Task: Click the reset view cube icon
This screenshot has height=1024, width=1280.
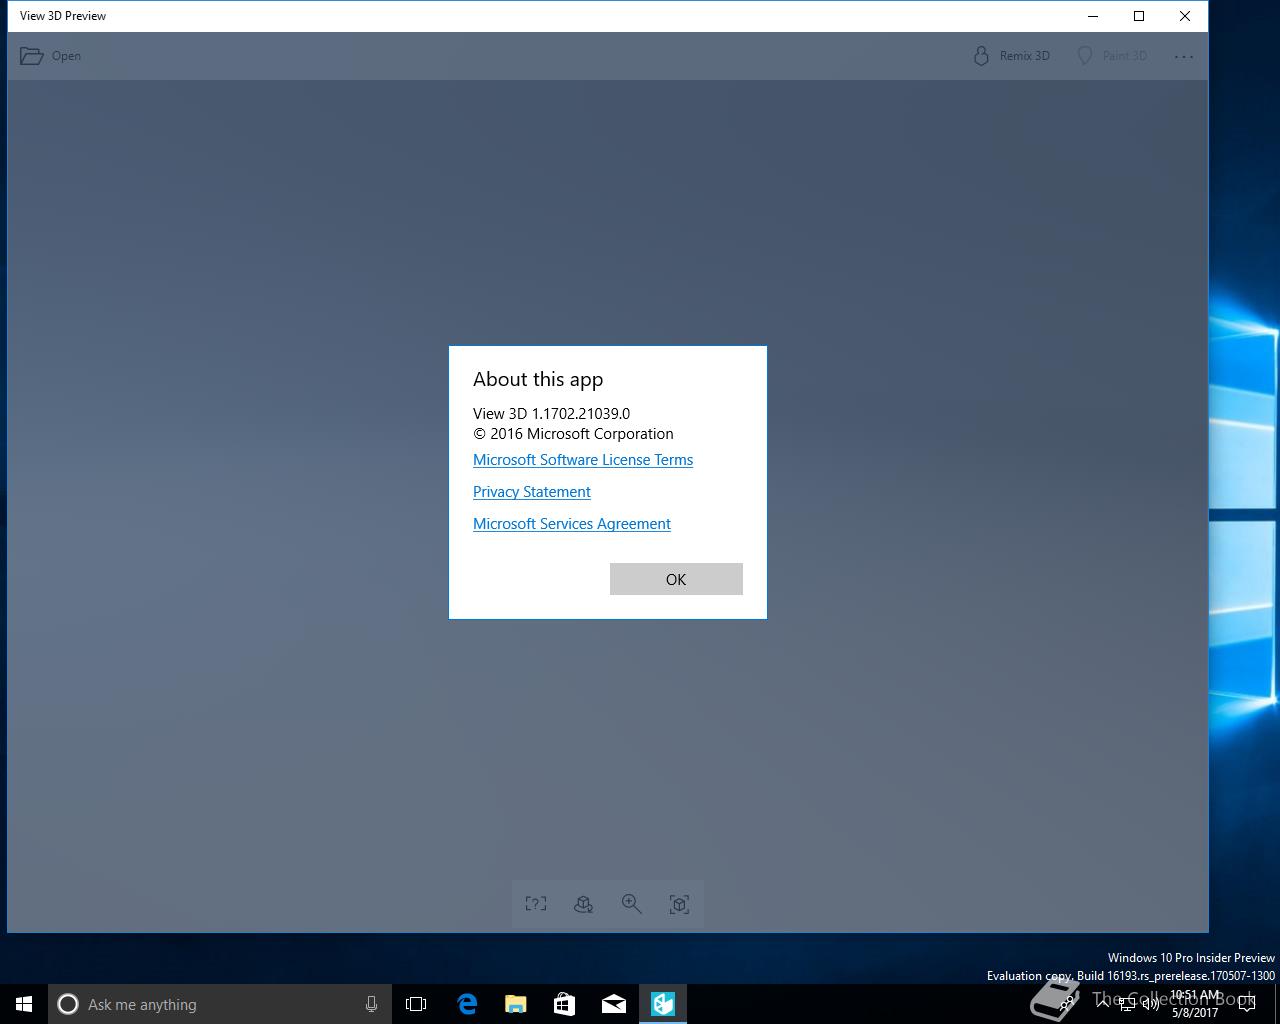Action: 680,904
